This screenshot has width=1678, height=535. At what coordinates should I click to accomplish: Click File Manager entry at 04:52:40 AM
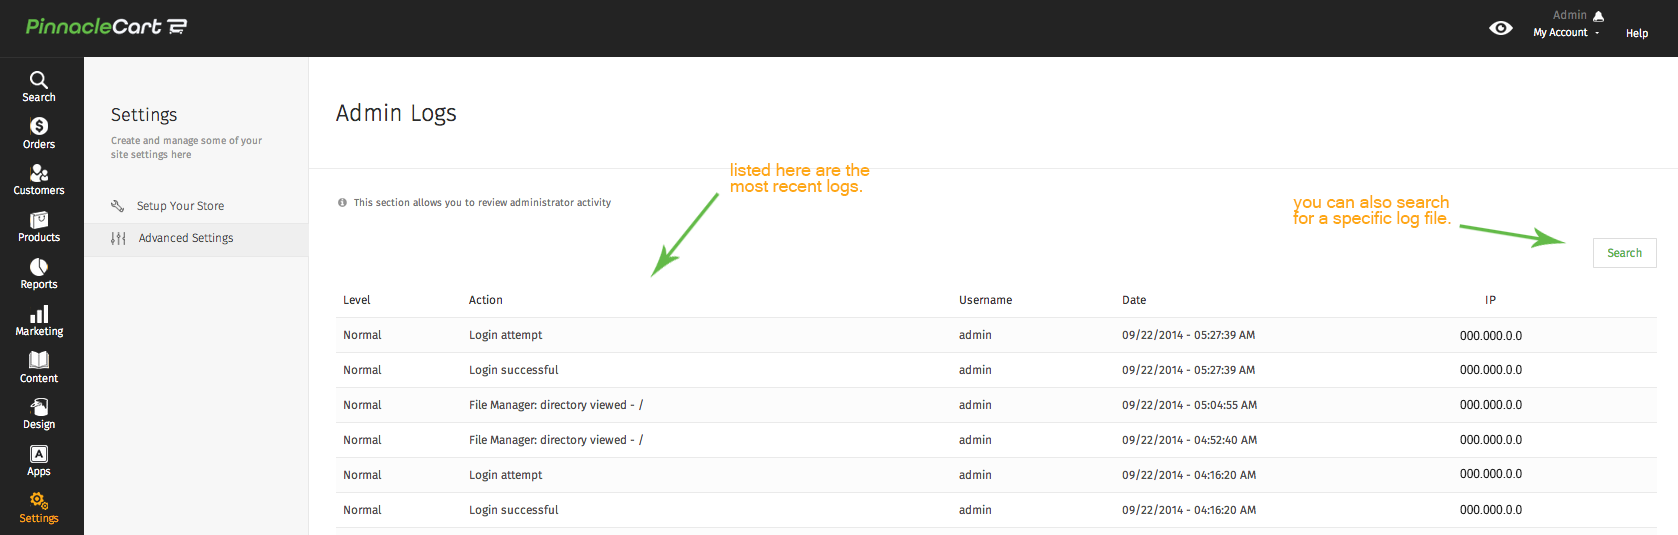click(x=996, y=440)
